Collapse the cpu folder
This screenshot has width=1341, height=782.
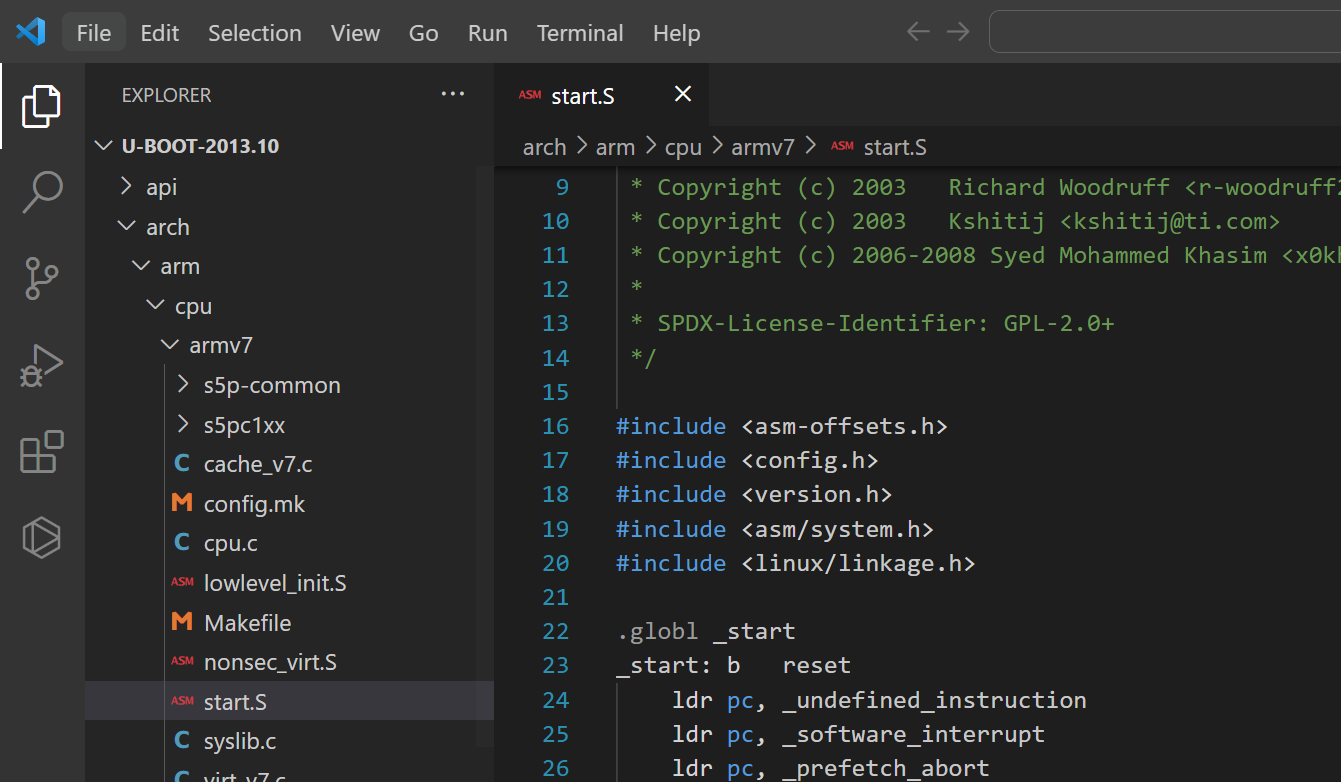tap(155, 306)
